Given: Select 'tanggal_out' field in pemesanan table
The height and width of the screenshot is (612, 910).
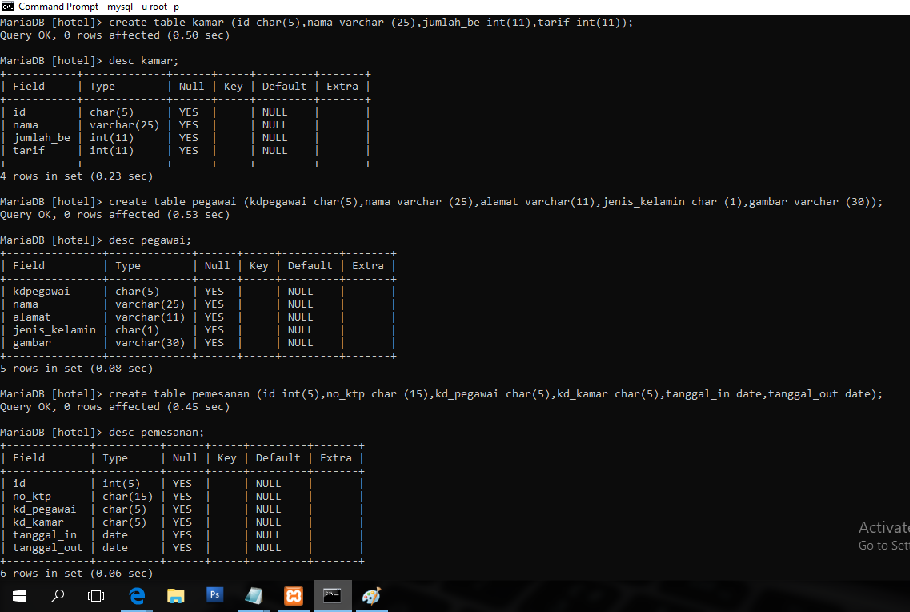Looking at the screenshot, I should pos(48,547).
